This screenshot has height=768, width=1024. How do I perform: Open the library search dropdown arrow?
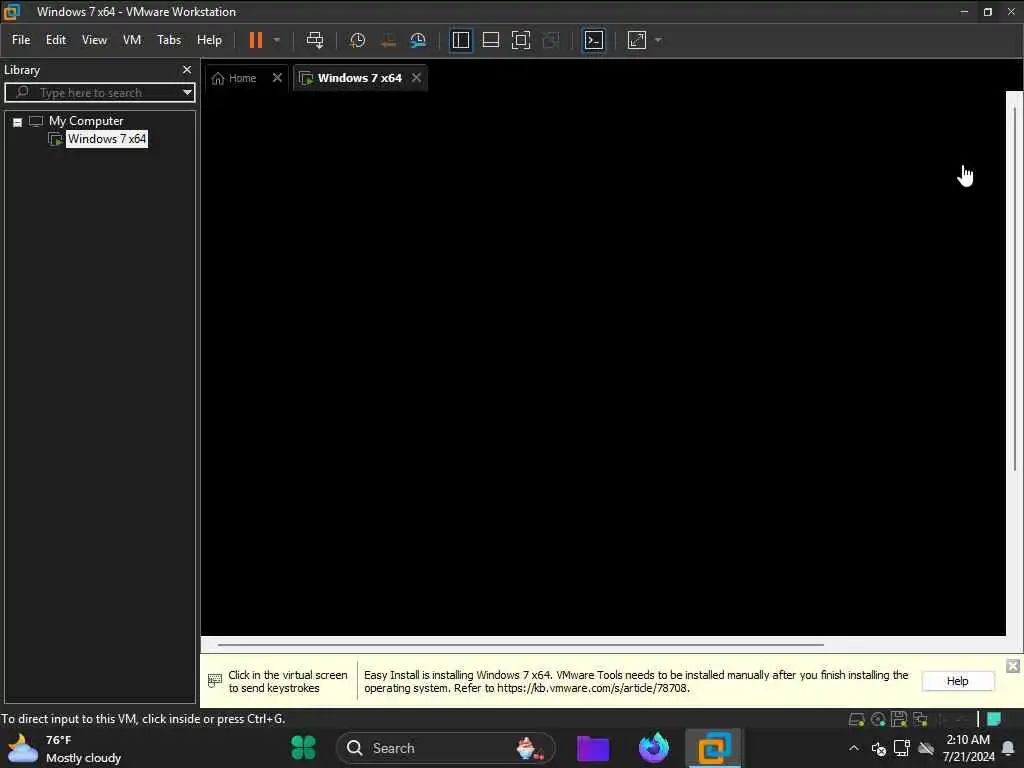(x=187, y=92)
